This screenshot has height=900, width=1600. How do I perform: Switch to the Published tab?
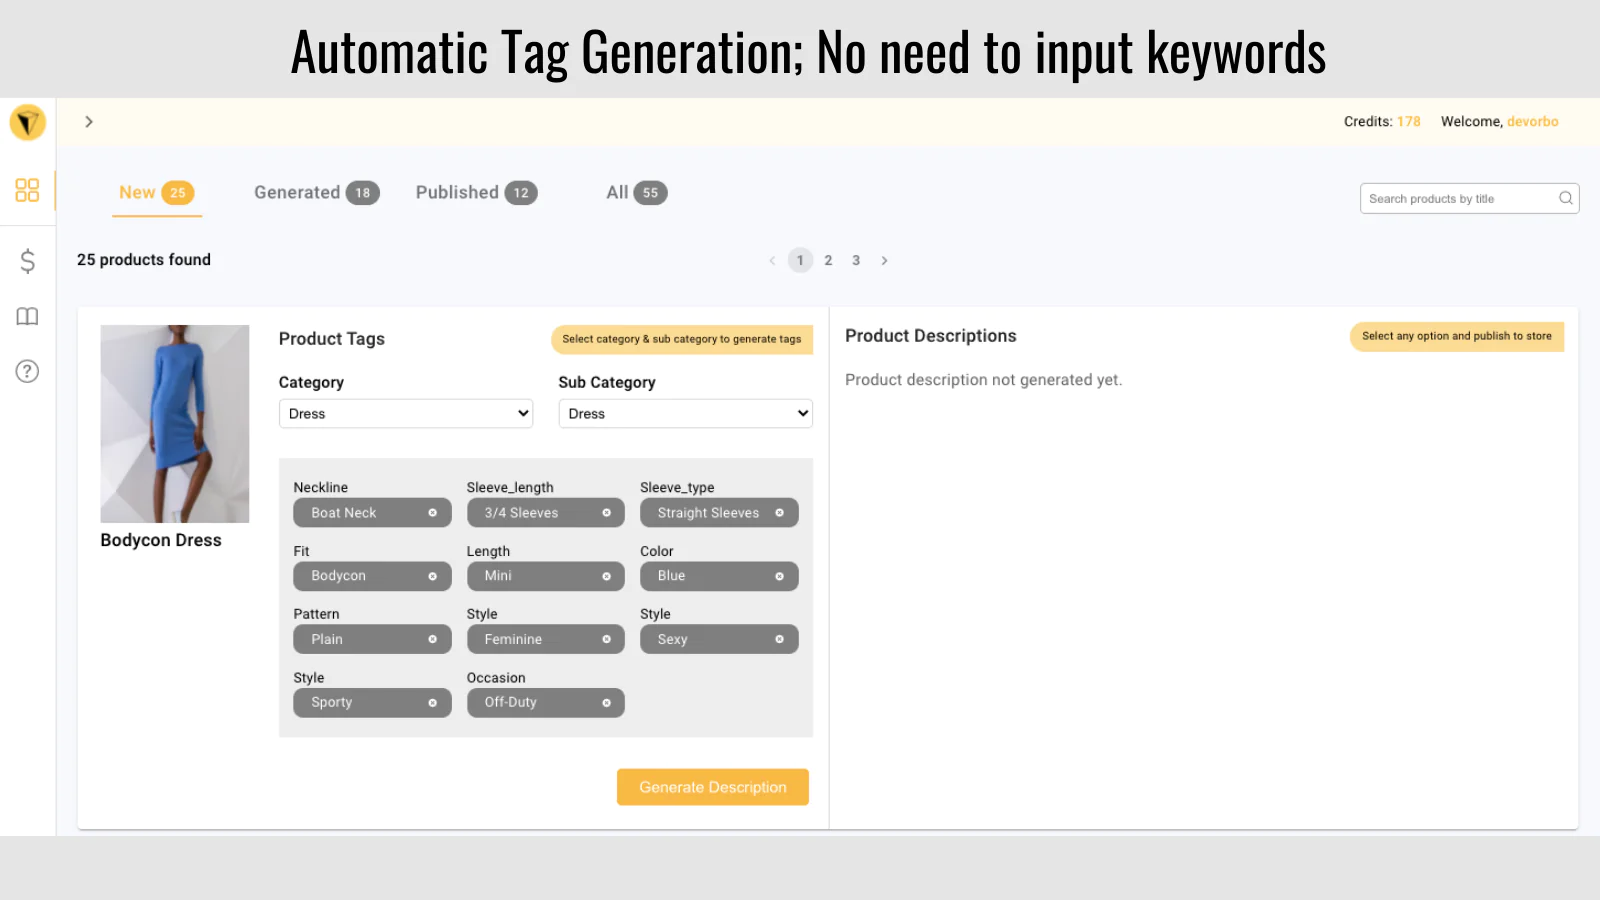(476, 193)
